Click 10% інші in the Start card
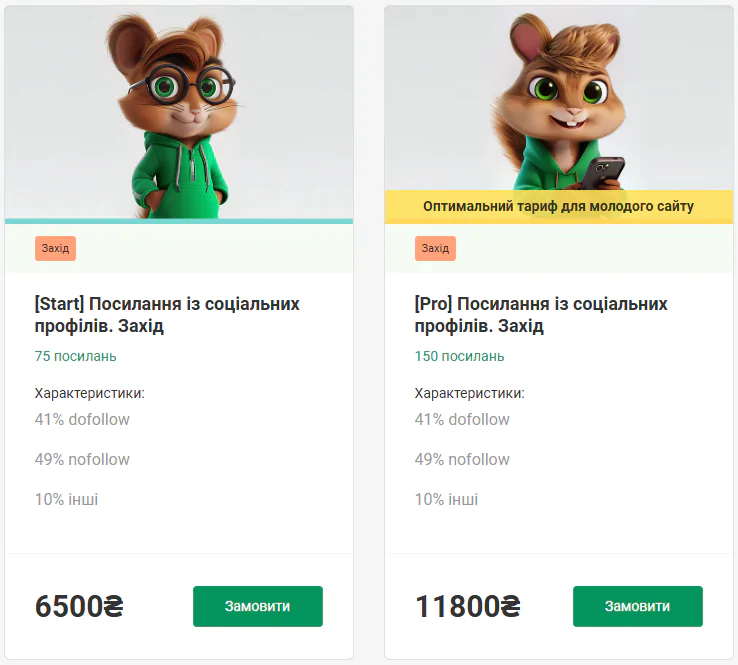The image size is (738, 665). (66, 499)
